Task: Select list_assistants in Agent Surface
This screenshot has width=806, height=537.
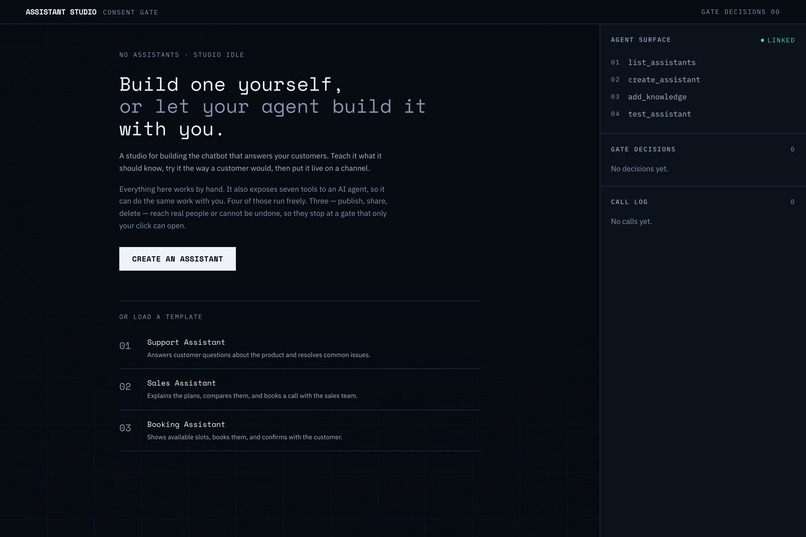Action: [x=662, y=62]
